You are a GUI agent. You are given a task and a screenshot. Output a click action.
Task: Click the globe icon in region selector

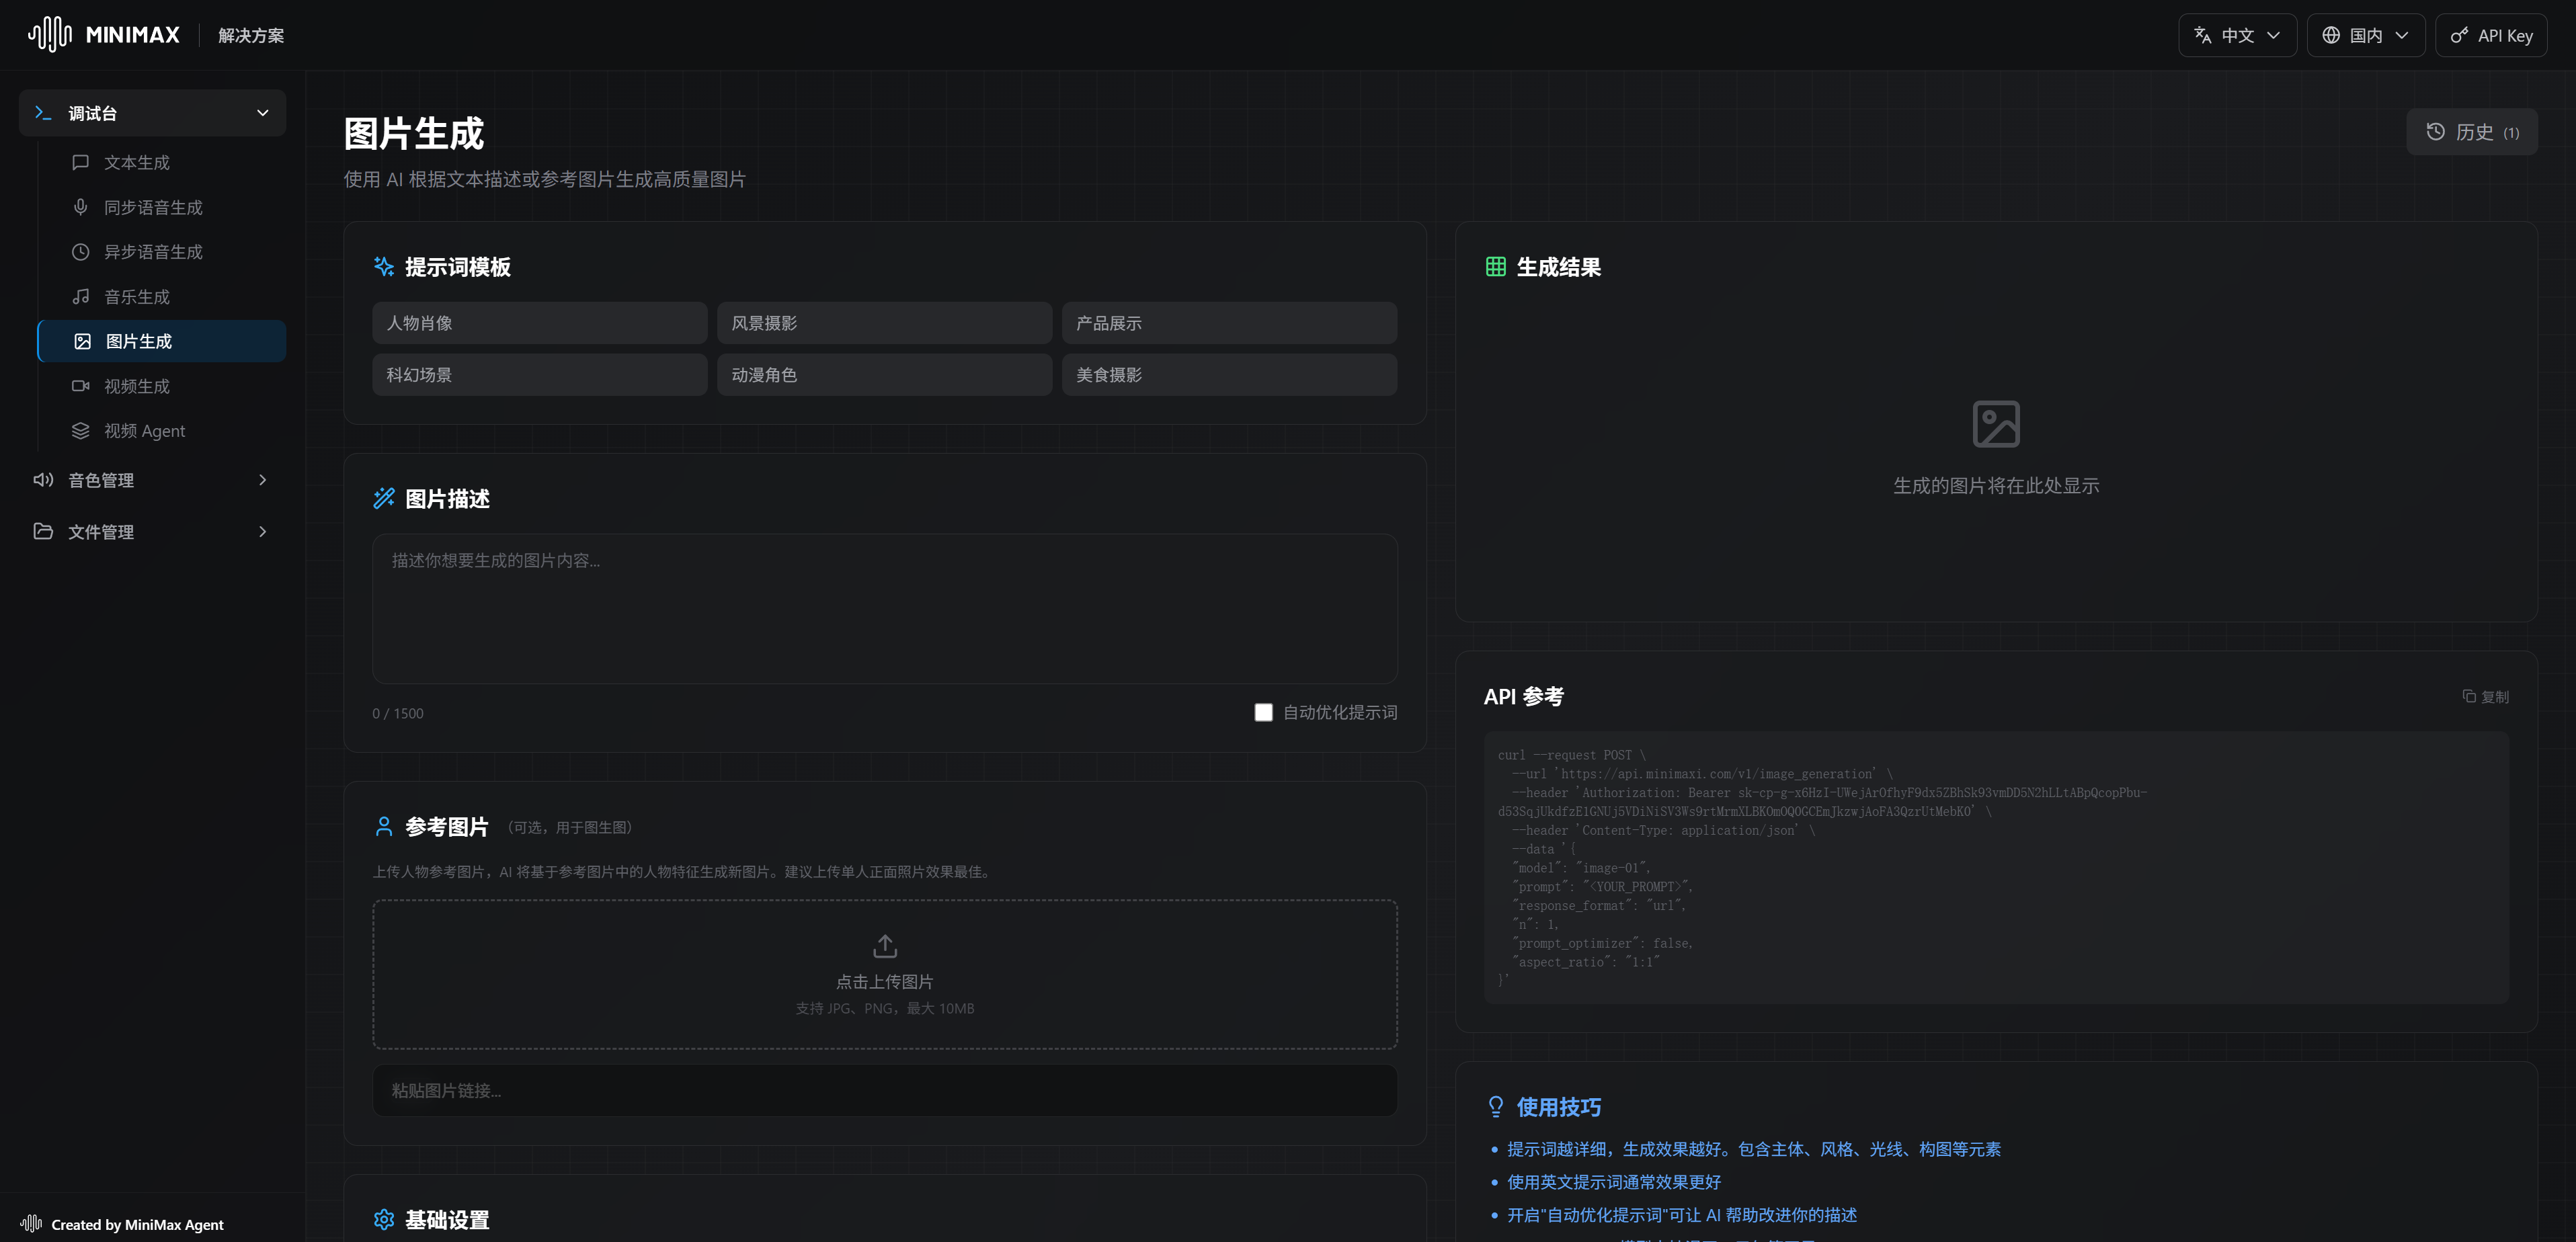2331,35
